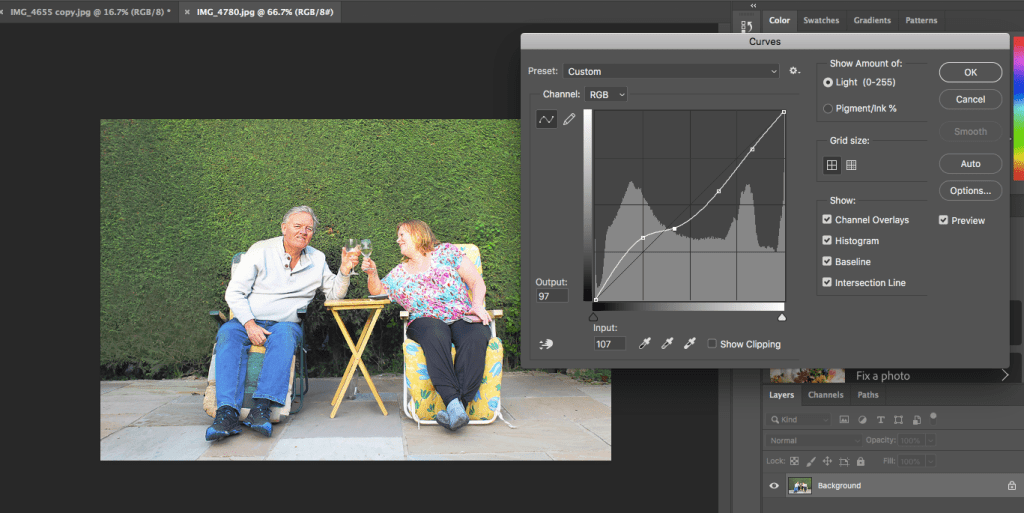The height and width of the screenshot is (513, 1024).
Task: Switch to the Channels tab
Action: [825, 395]
